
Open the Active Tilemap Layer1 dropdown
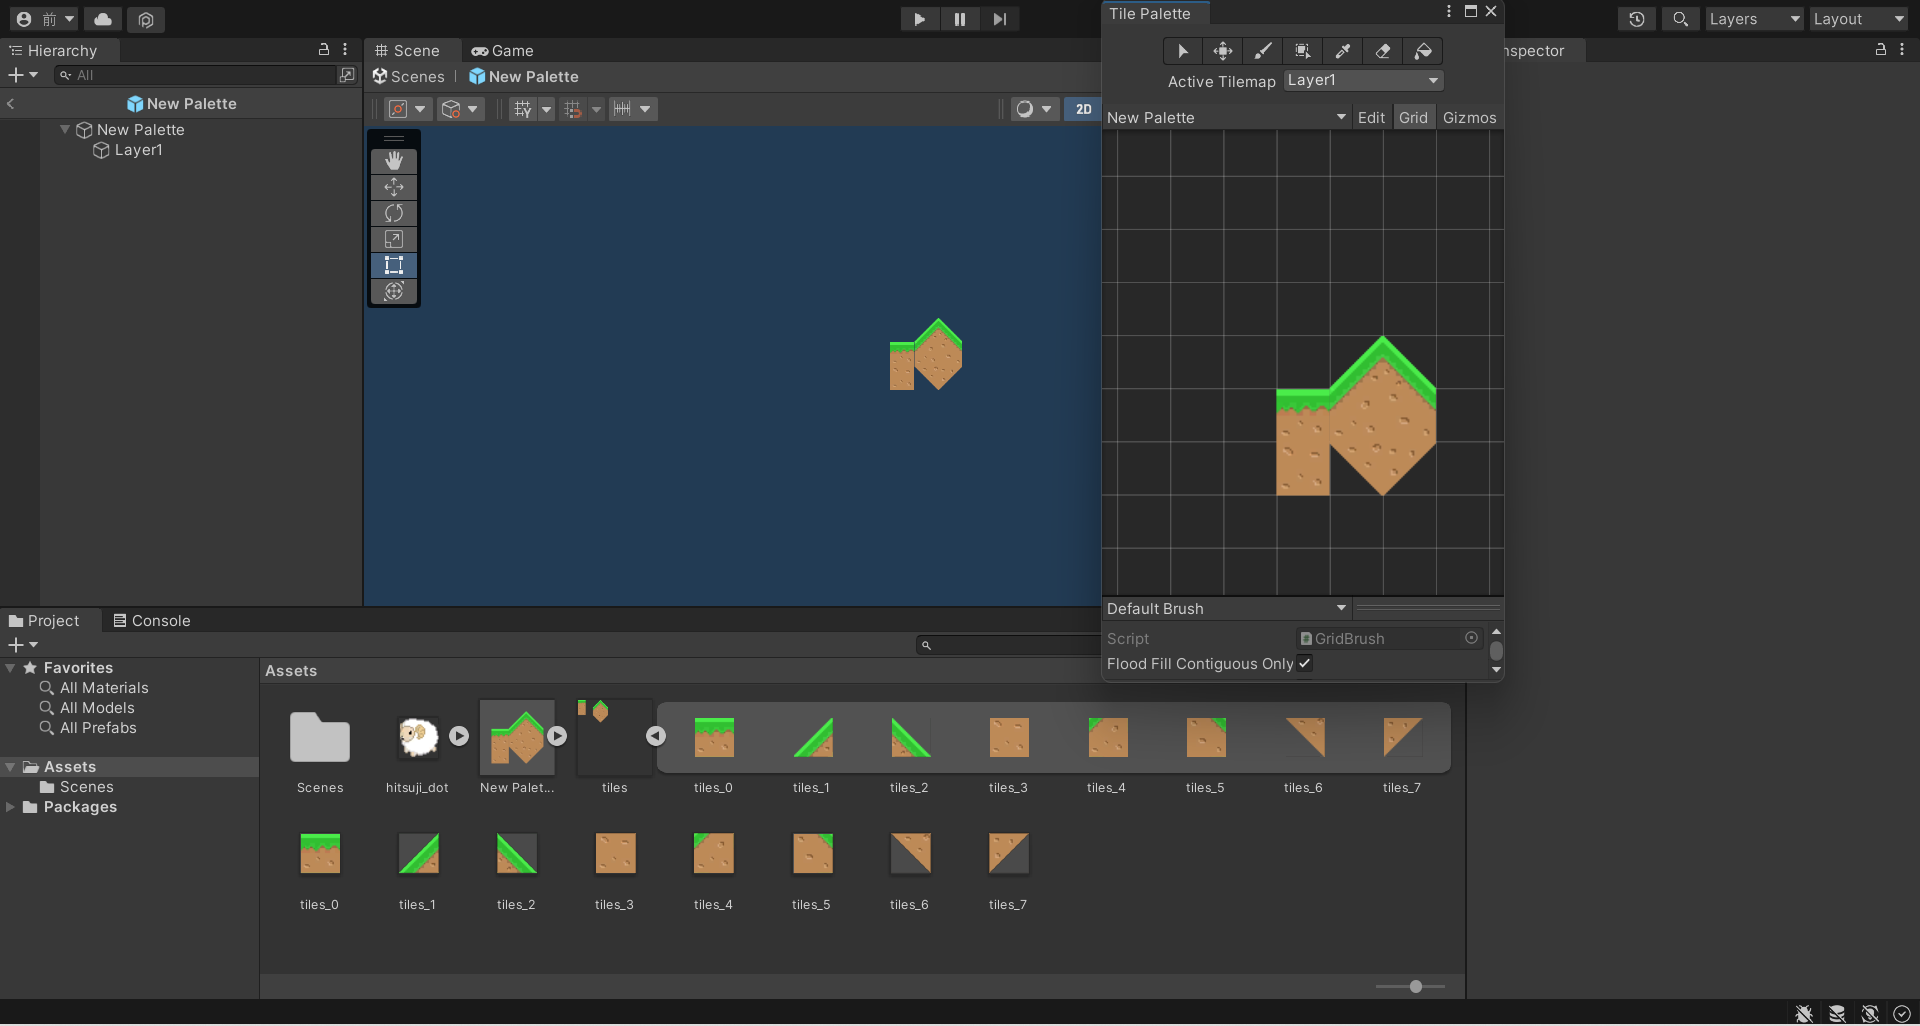pos(1363,81)
